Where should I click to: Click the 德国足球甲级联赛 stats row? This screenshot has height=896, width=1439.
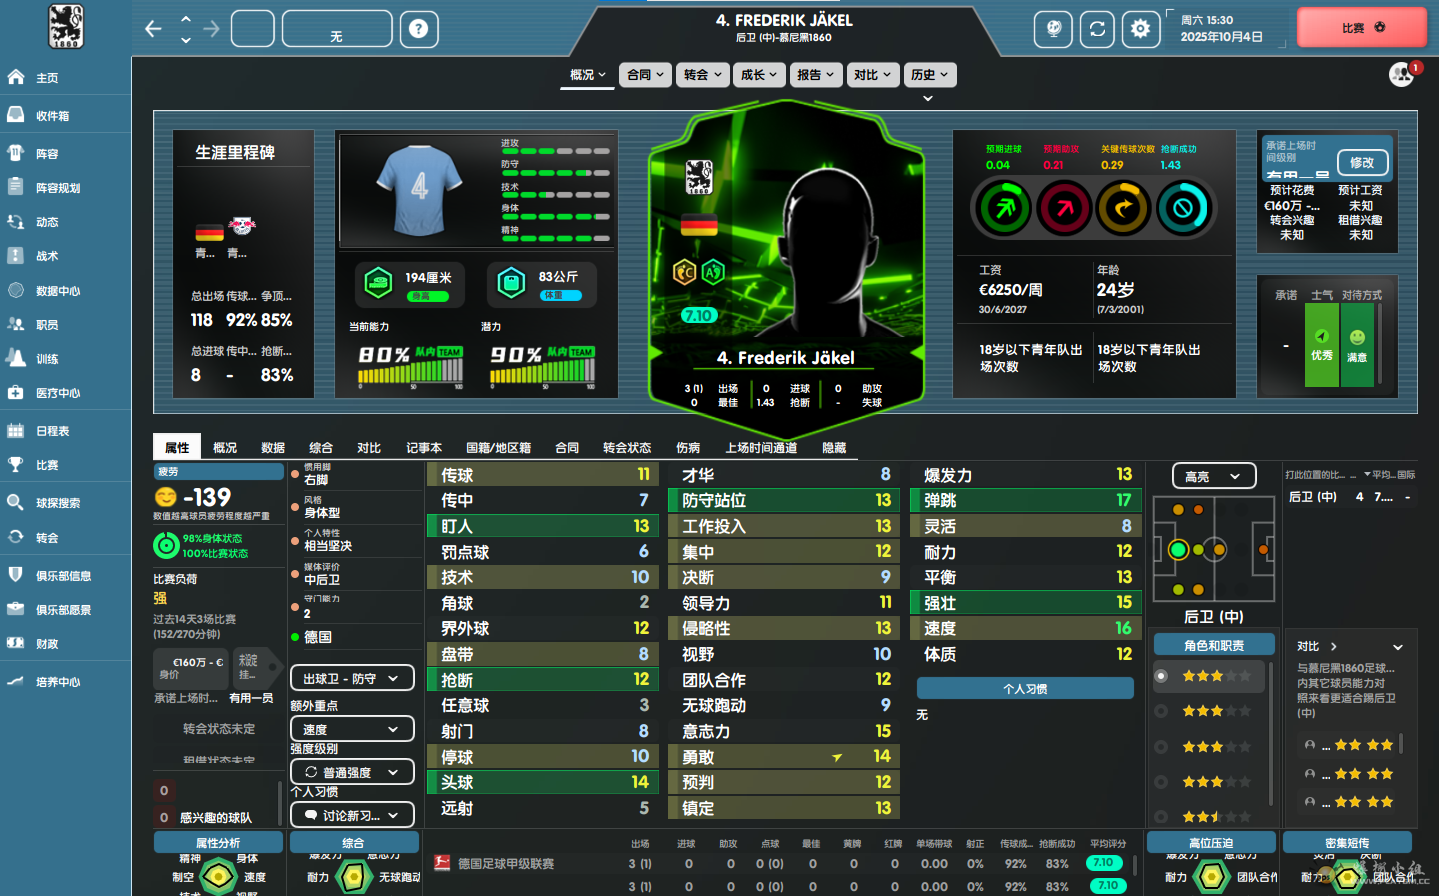[x=780, y=863]
